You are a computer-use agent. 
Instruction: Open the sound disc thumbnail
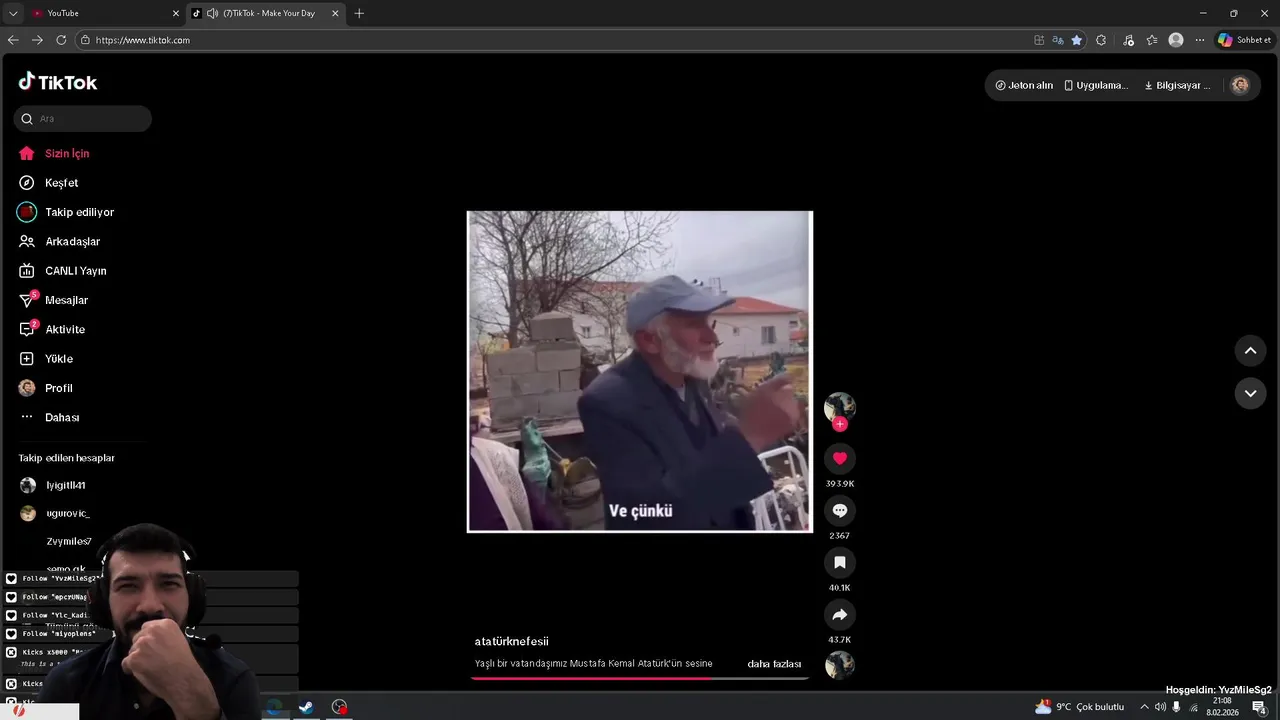840,665
